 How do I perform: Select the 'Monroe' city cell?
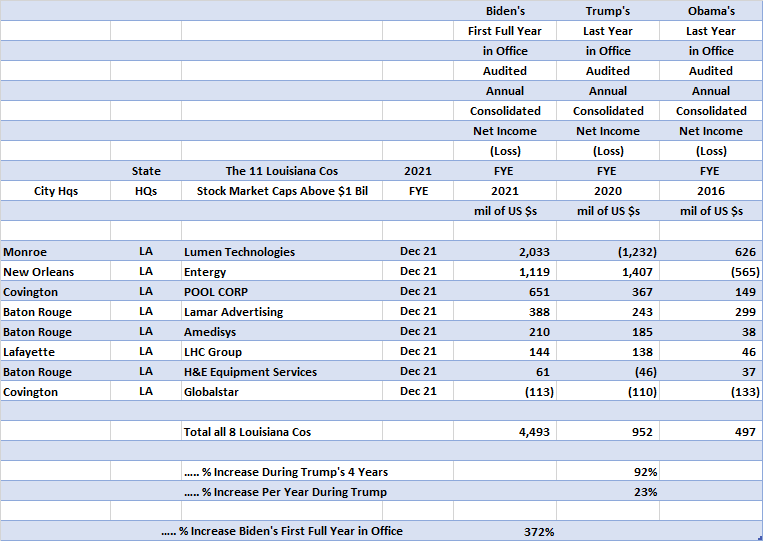coord(55,251)
